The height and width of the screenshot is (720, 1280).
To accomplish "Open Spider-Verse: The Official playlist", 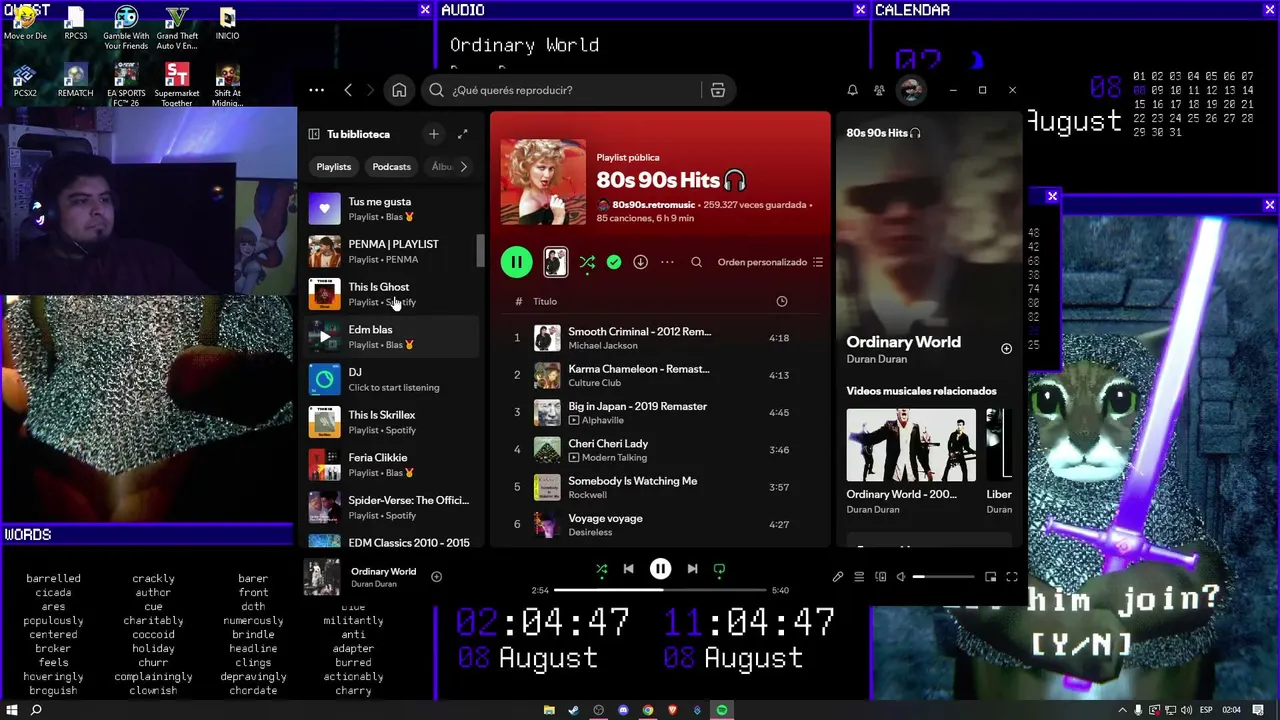I will click(392, 507).
